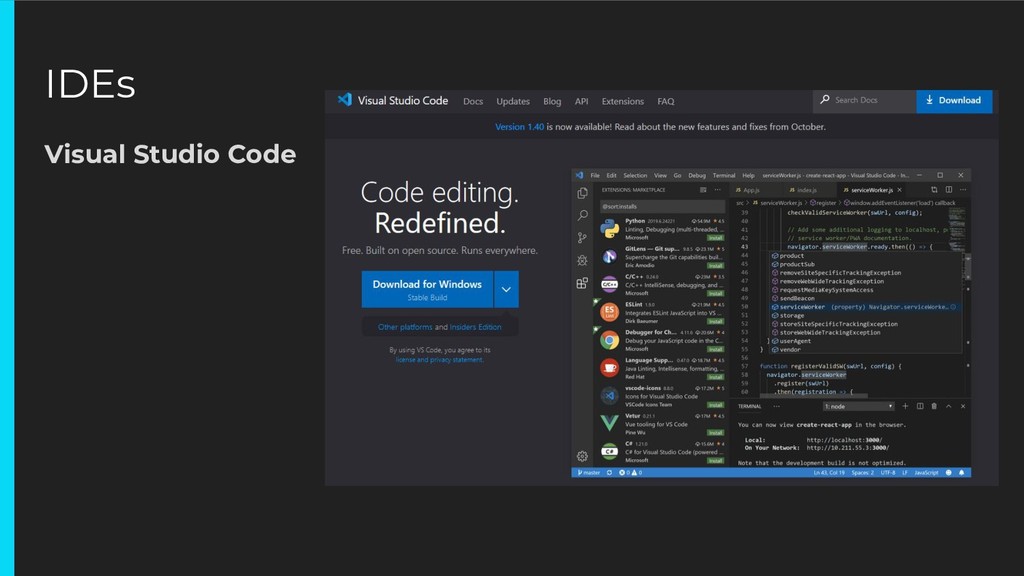Open the Terminal menu in the editor
Image resolution: width=1024 pixels, height=576 pixels.
(724, 175)
